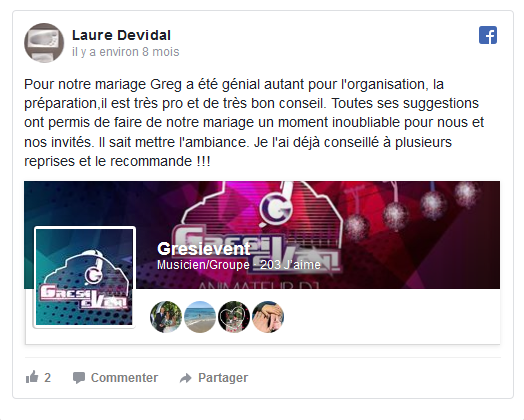Click the disco balls in cover photo
524x420 pixels.
(x=411, y=209)
